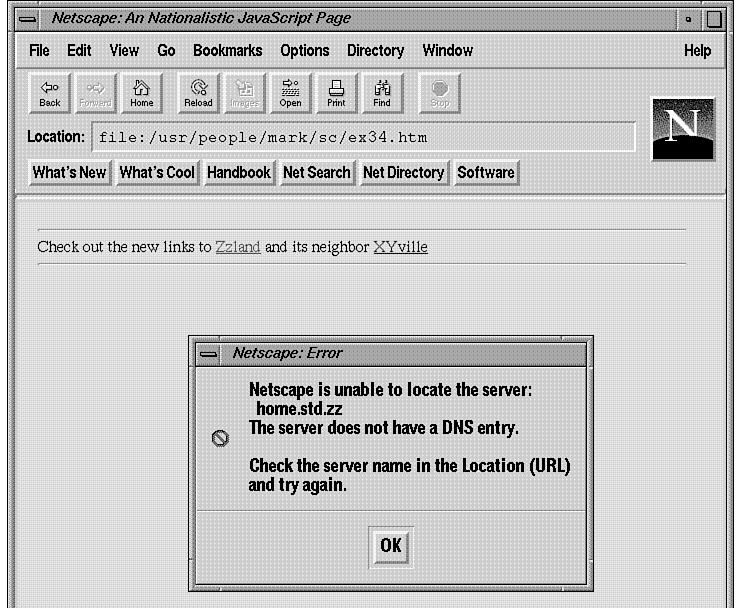This screenshot has height=608, width=737.
Task: Click the Images toolbar icon
Action: click(x=244, y=93)
